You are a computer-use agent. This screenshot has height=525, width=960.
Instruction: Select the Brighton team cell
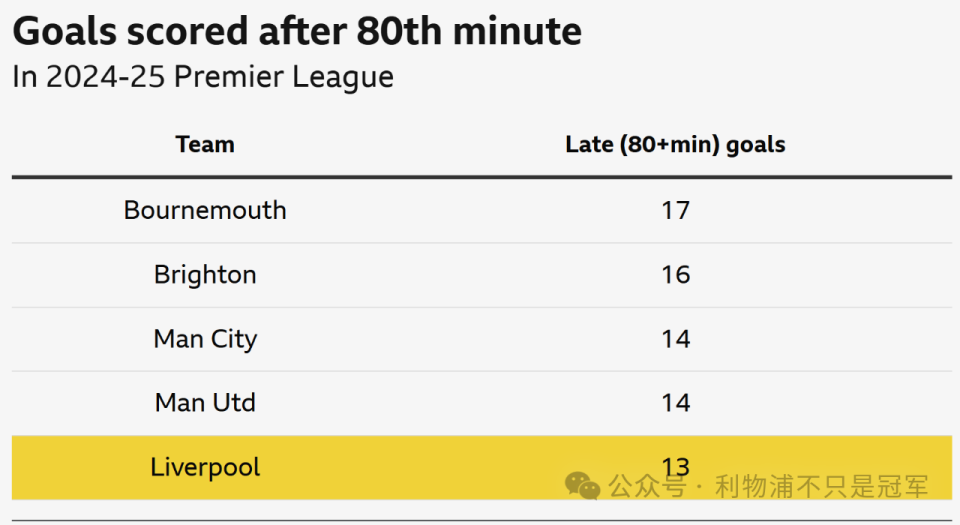click(x=205, y=275)
